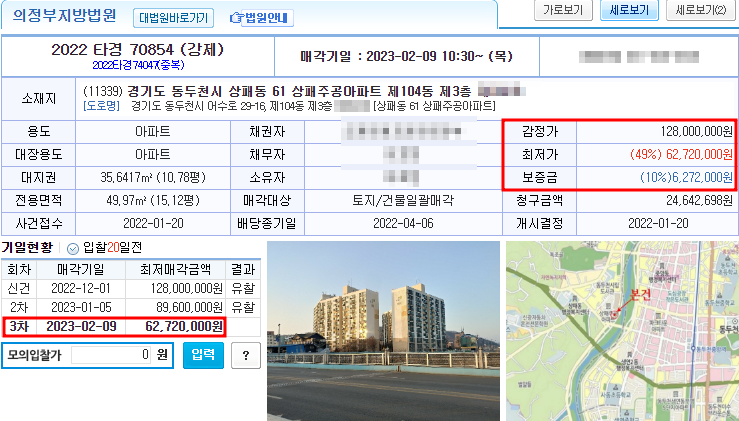Select the appraisal value 128,000,000원 under 감정가
739x421 pixels.
click(697, 132)
